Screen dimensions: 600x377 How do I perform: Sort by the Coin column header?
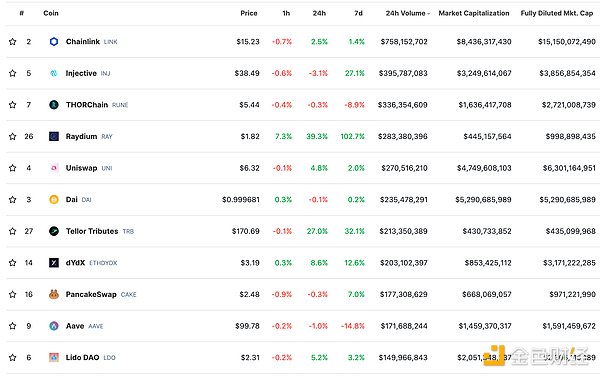[x=51, y=13]
